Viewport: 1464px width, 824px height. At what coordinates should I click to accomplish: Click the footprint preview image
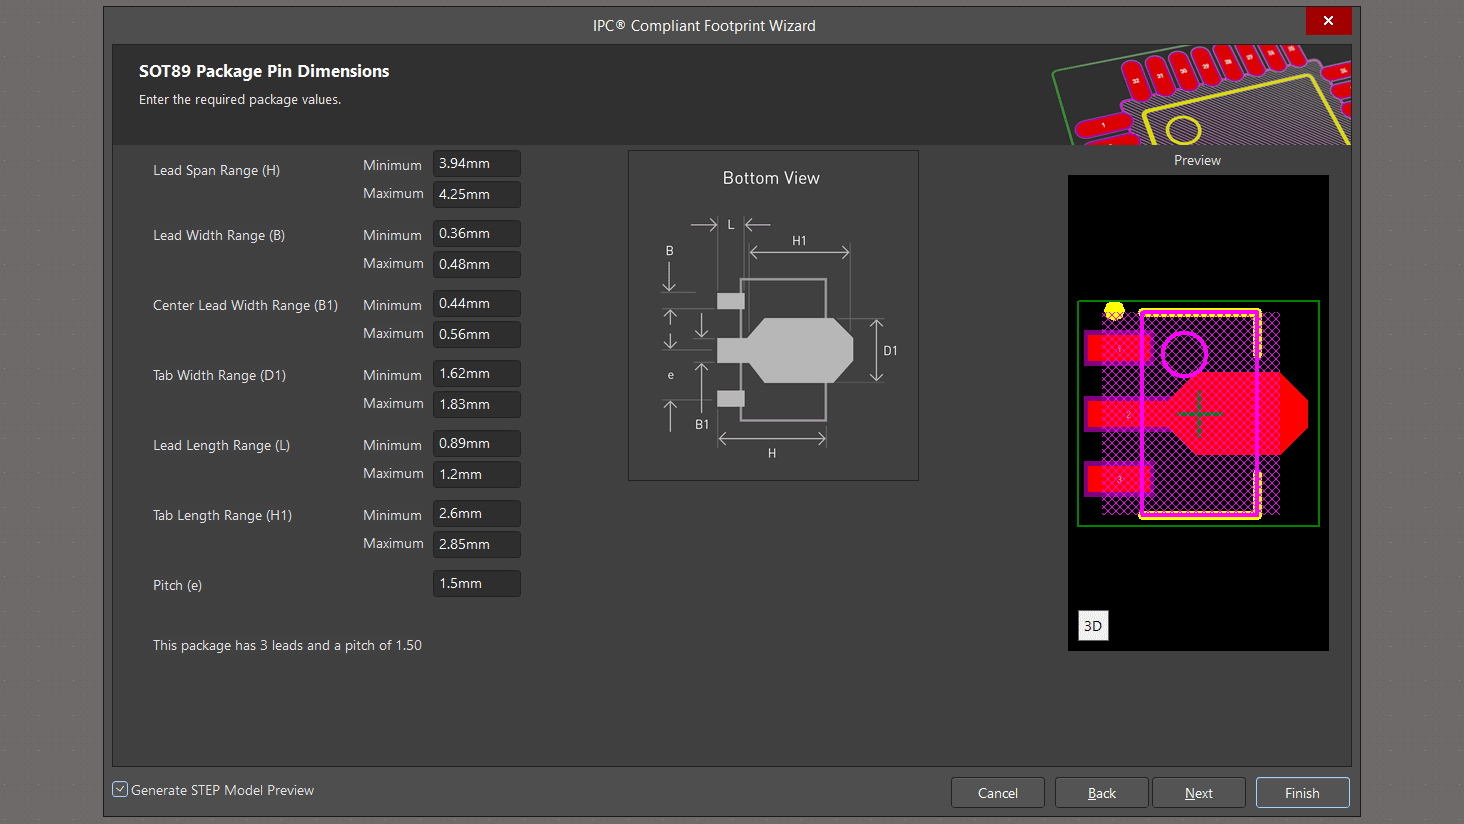pos(1198,413)
